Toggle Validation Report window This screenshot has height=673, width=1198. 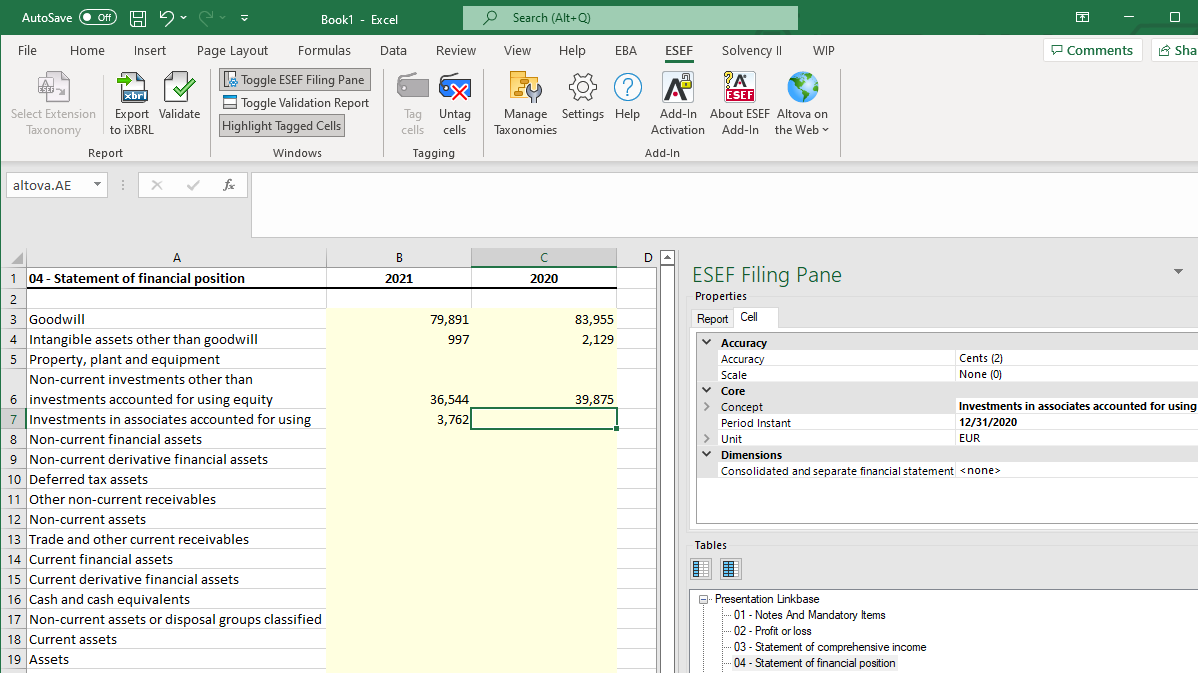pyautogui.click(x=296, y=102)
